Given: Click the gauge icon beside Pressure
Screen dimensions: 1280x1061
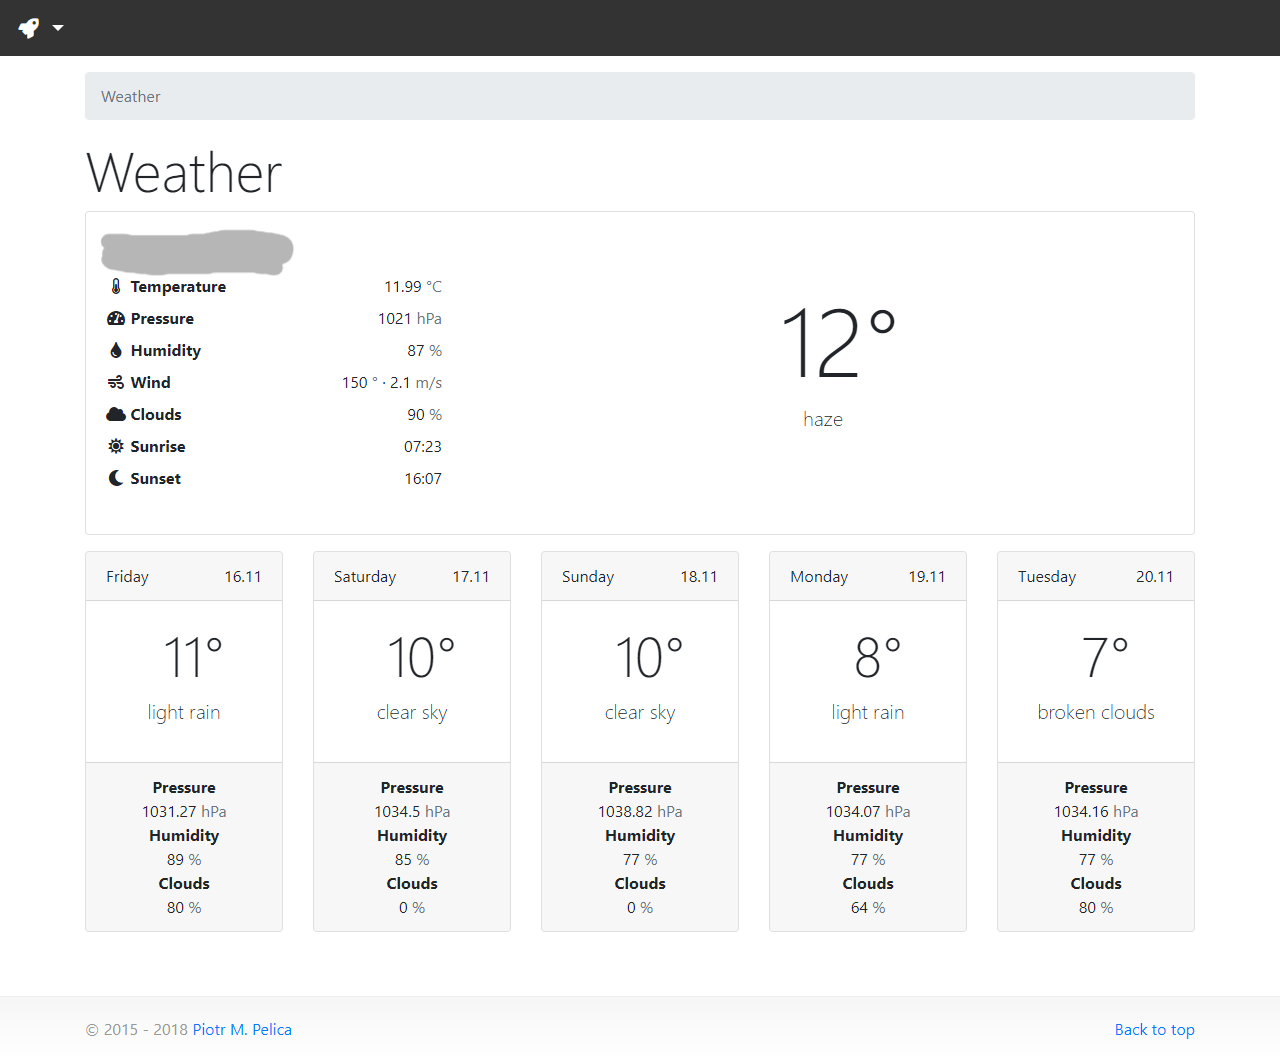Looking at the screenshot, I should click(x=116, y=319).
